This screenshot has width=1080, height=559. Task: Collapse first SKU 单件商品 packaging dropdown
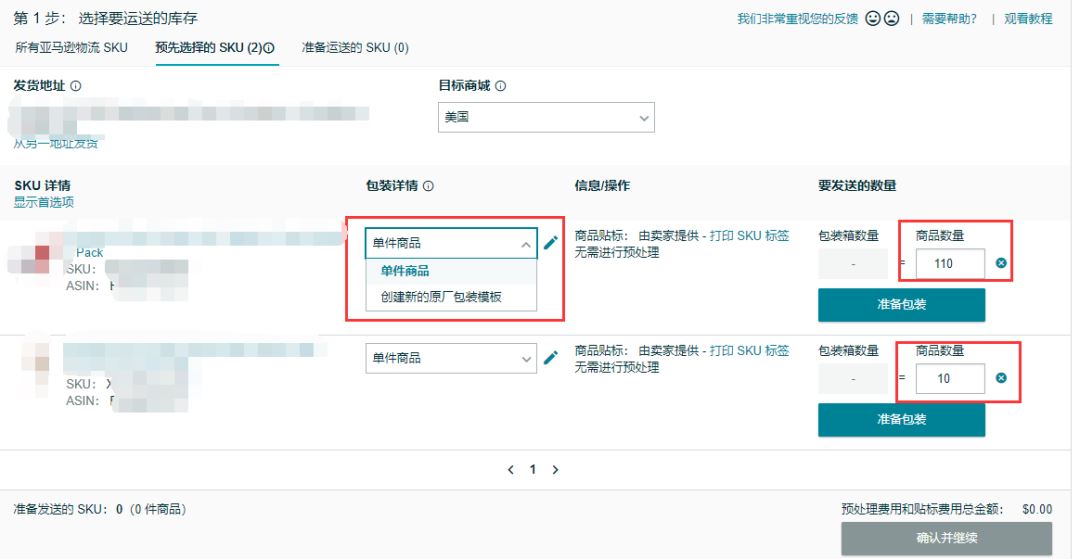tap(451, 243)
